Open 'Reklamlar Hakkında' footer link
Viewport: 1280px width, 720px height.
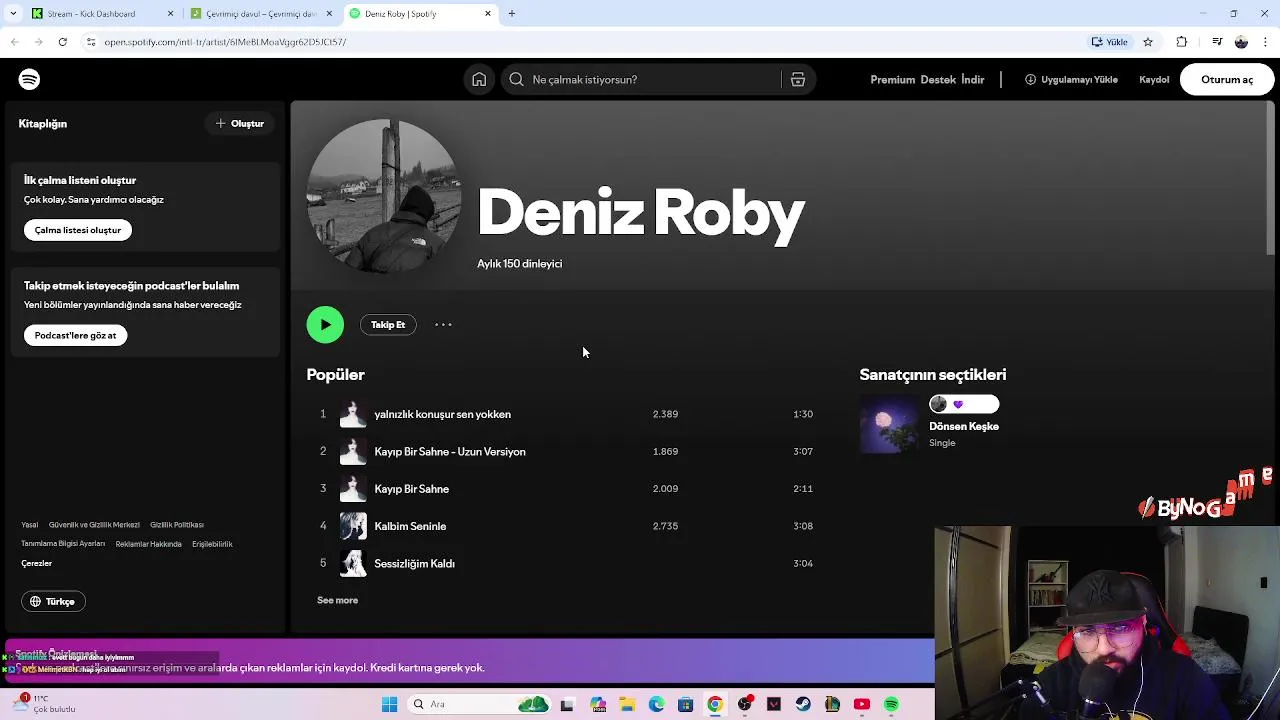pos(148,544)
